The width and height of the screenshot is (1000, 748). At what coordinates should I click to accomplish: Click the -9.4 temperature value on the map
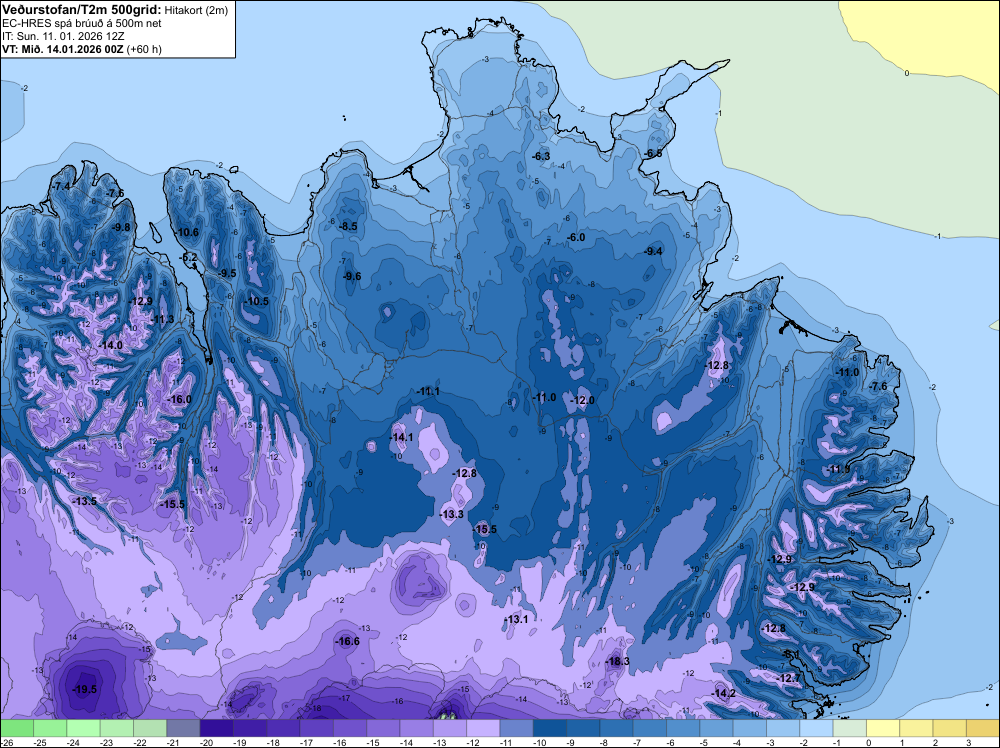tap(654, 251)
